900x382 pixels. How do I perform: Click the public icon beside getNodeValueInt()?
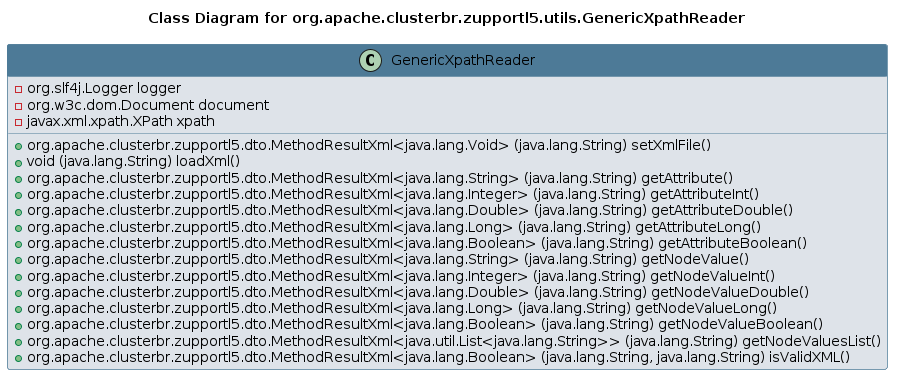(18, 278)
